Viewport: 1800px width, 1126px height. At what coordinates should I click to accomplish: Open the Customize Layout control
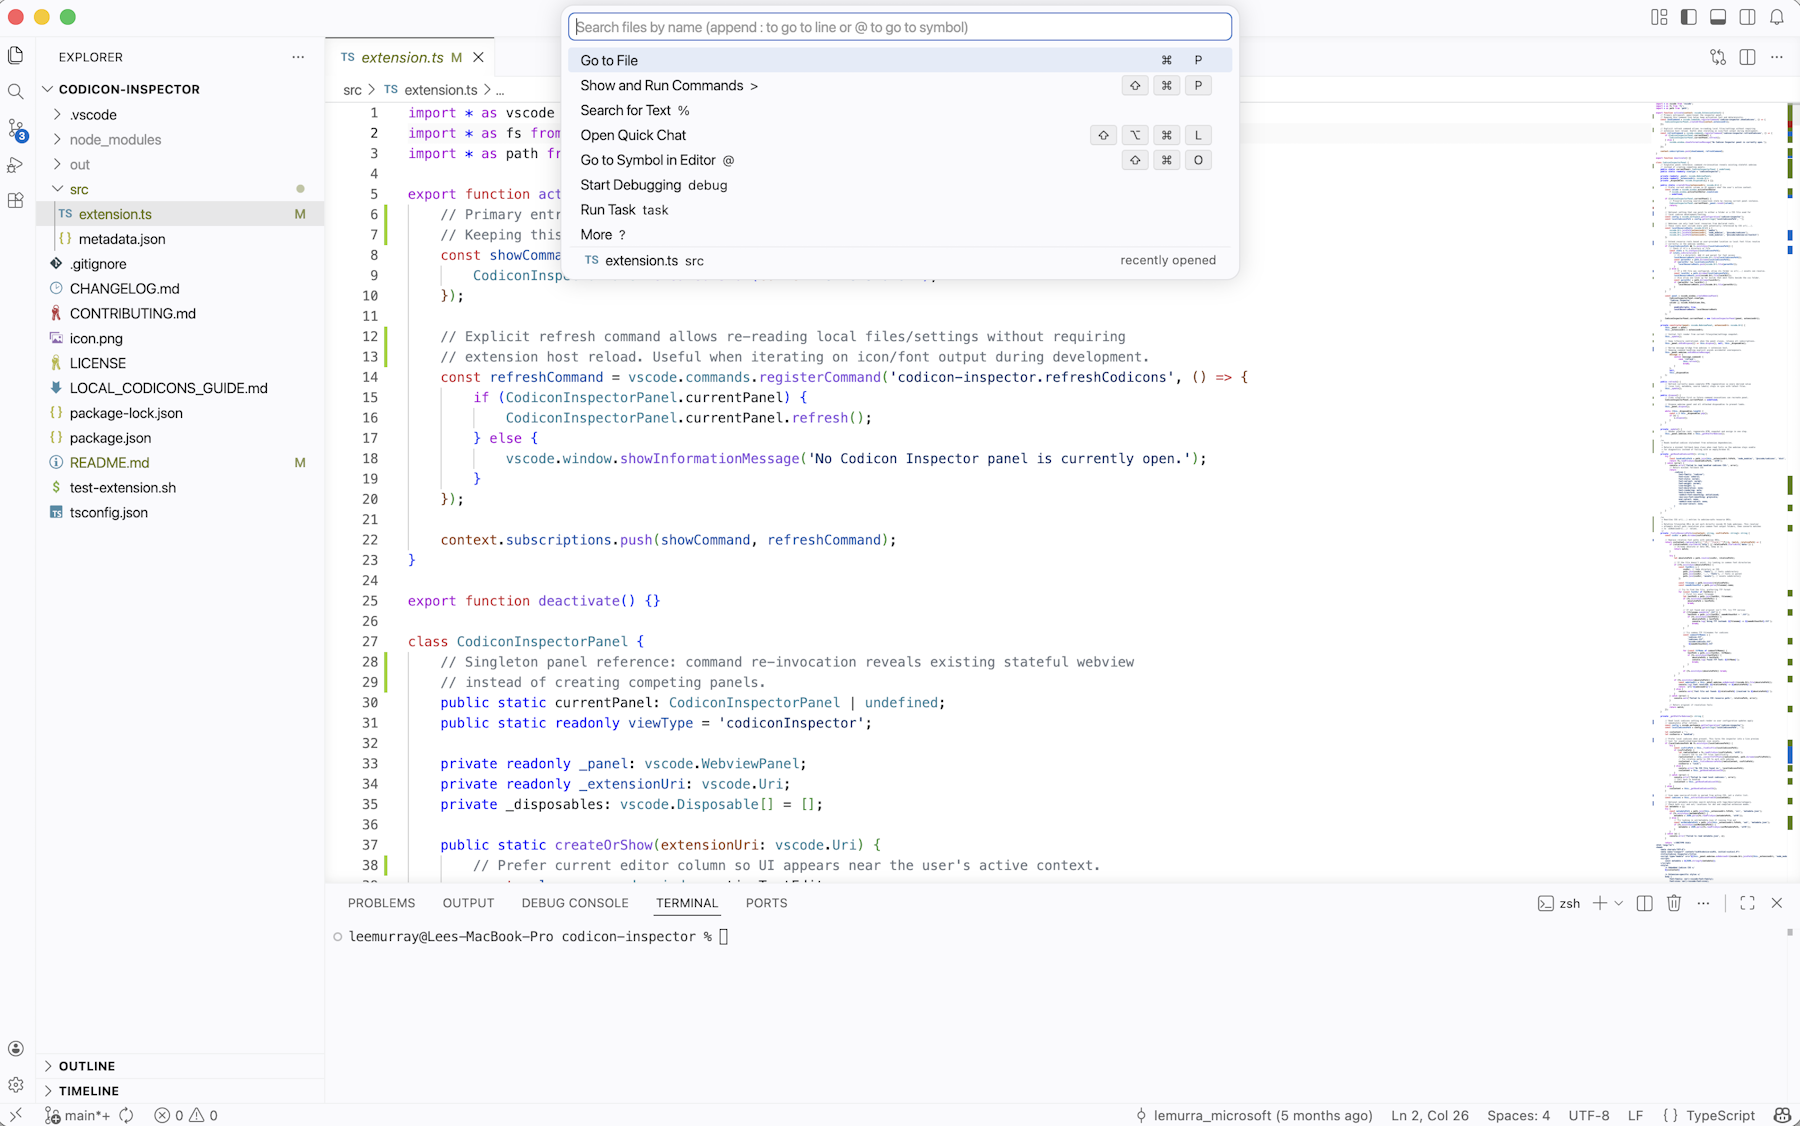coord(1658,17)
